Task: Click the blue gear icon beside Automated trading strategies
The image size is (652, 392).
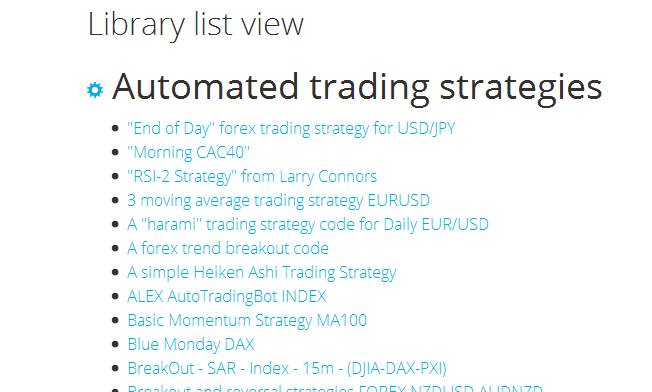Action: click(95, 90)
